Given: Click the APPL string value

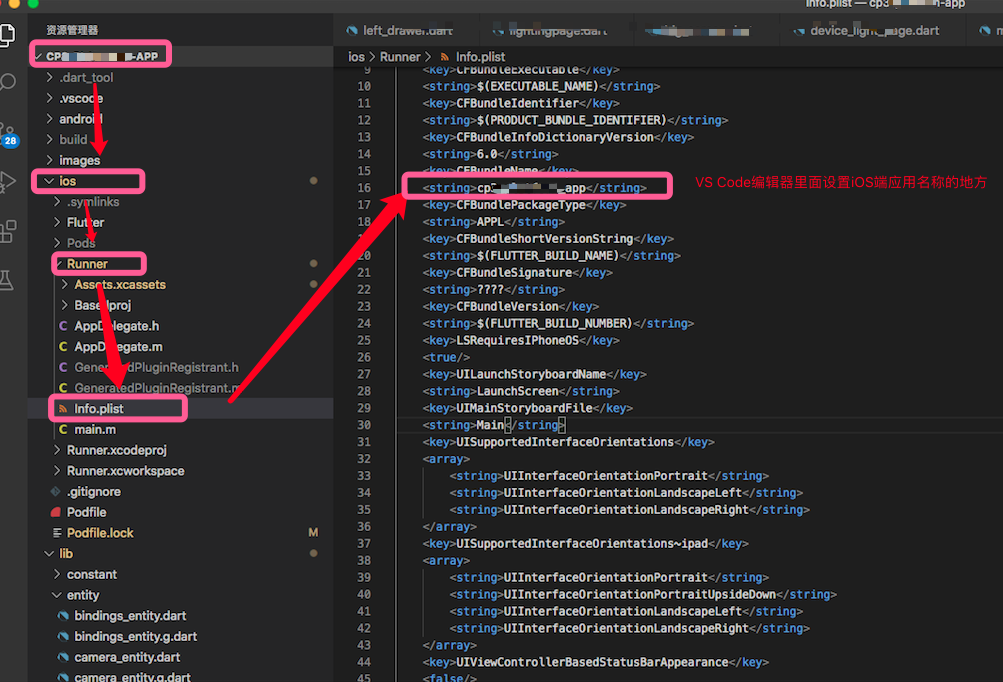Looking at the screenshot, I should [x=491, y=221].
